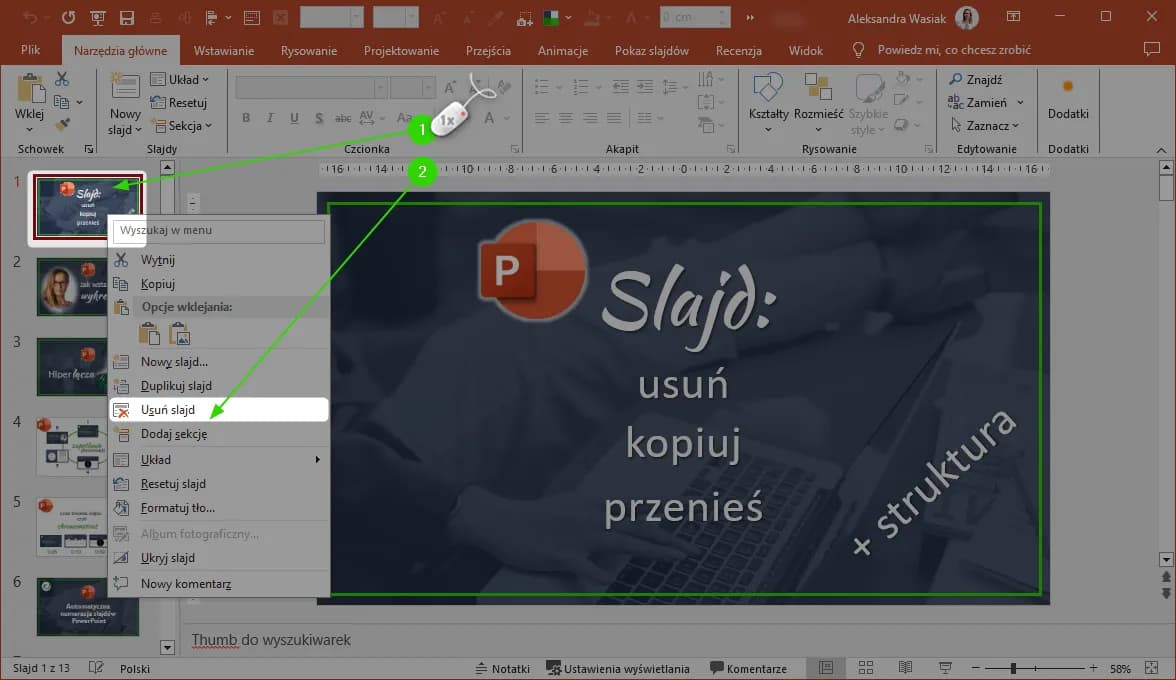Toggle italic formatting in Czcionka group
The image size is (1176, 680).
pos(270,117)
